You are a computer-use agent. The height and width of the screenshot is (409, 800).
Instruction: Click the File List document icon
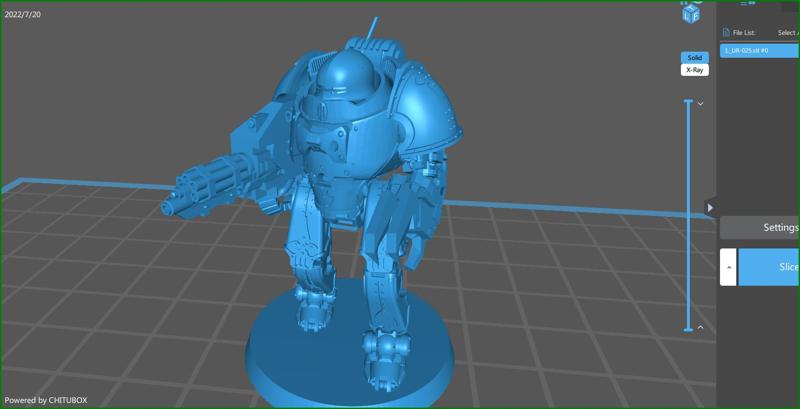[724, 33]
